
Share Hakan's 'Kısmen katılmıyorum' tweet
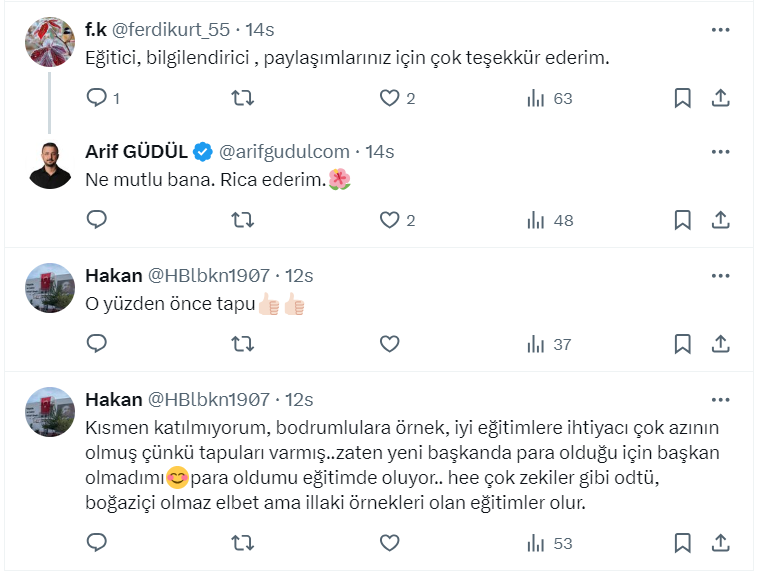[720, 543]
